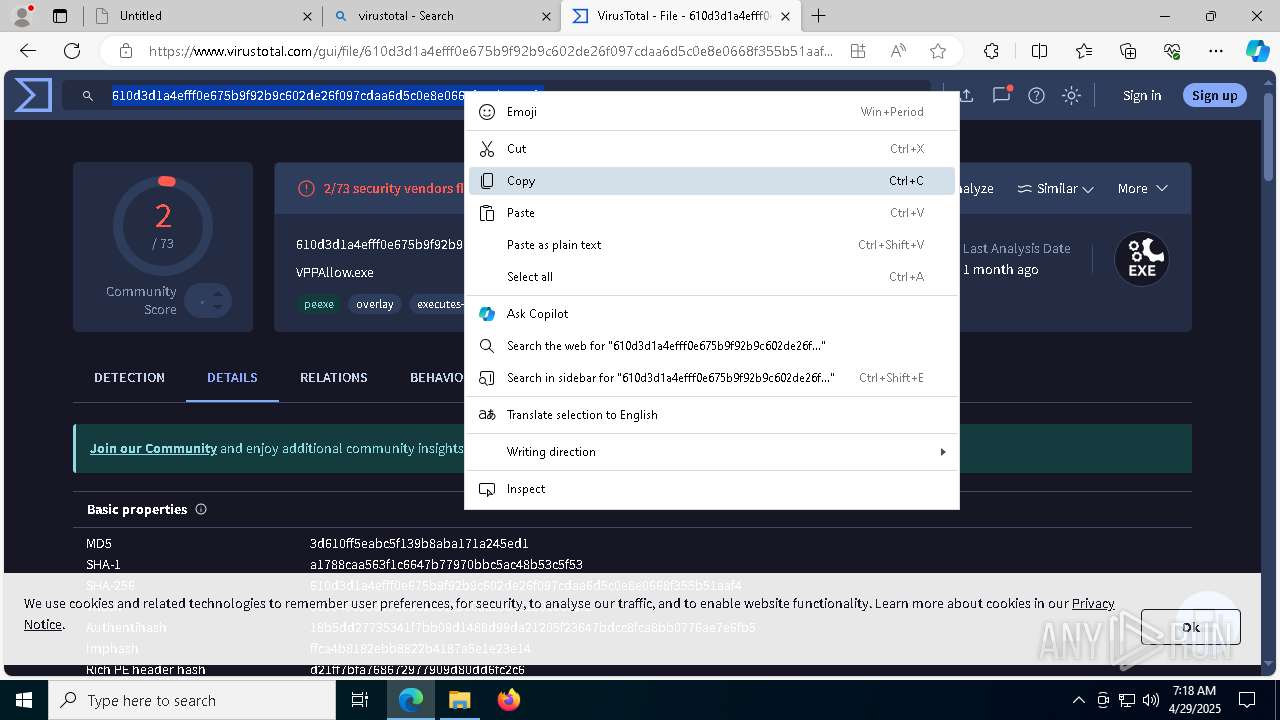
Task: Click Ask Copilot menu entry
Action: (x=712, y=314)
